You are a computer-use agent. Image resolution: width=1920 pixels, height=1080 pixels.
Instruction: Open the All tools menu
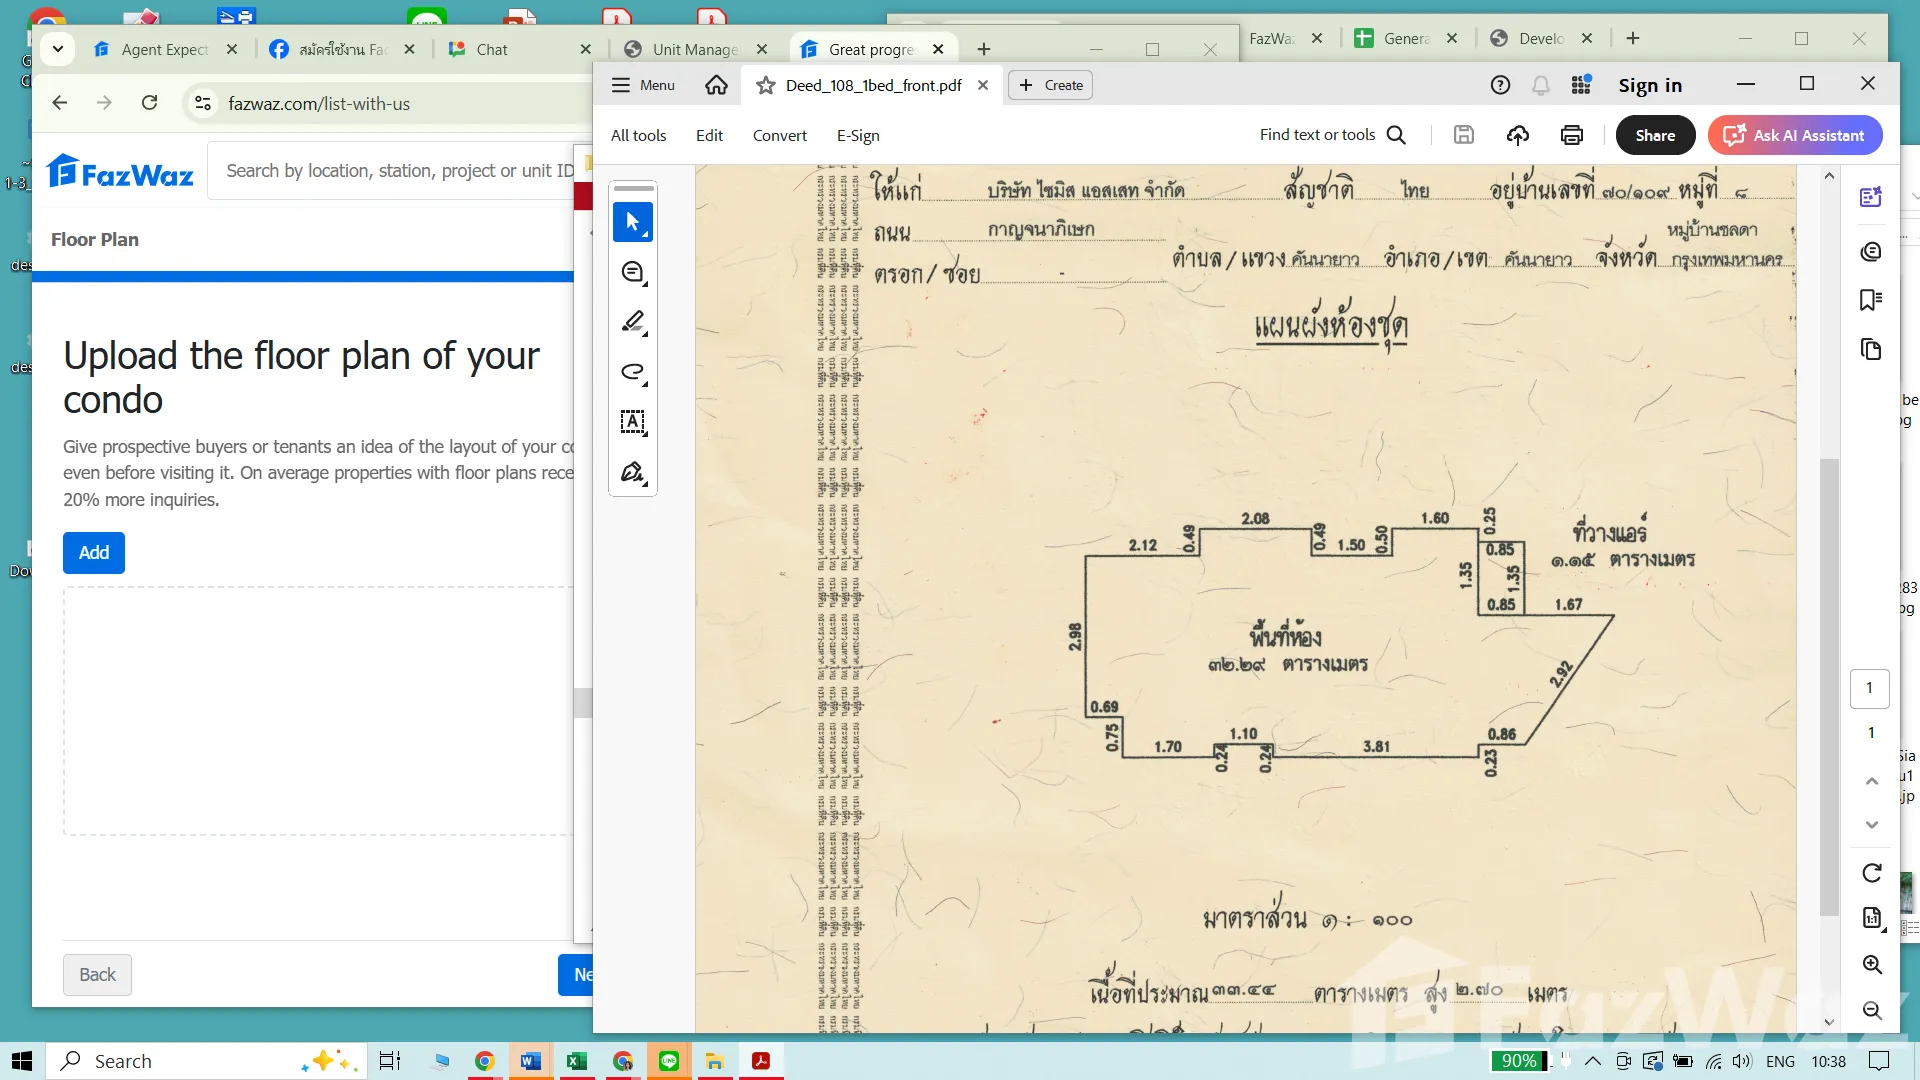(638, 136)
